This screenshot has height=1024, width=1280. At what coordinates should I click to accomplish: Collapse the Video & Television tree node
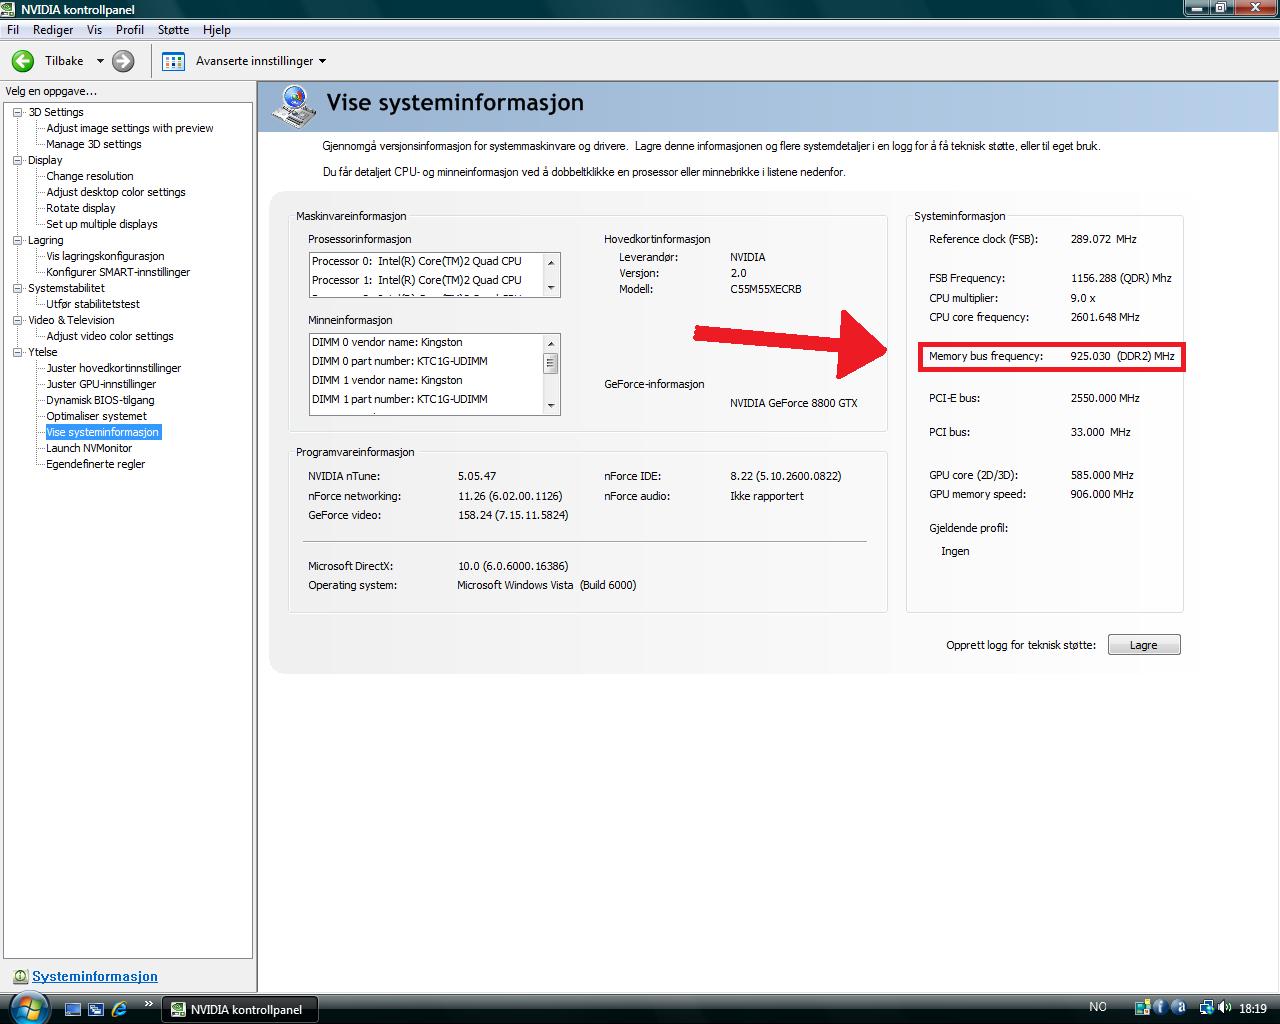[18, 320]
